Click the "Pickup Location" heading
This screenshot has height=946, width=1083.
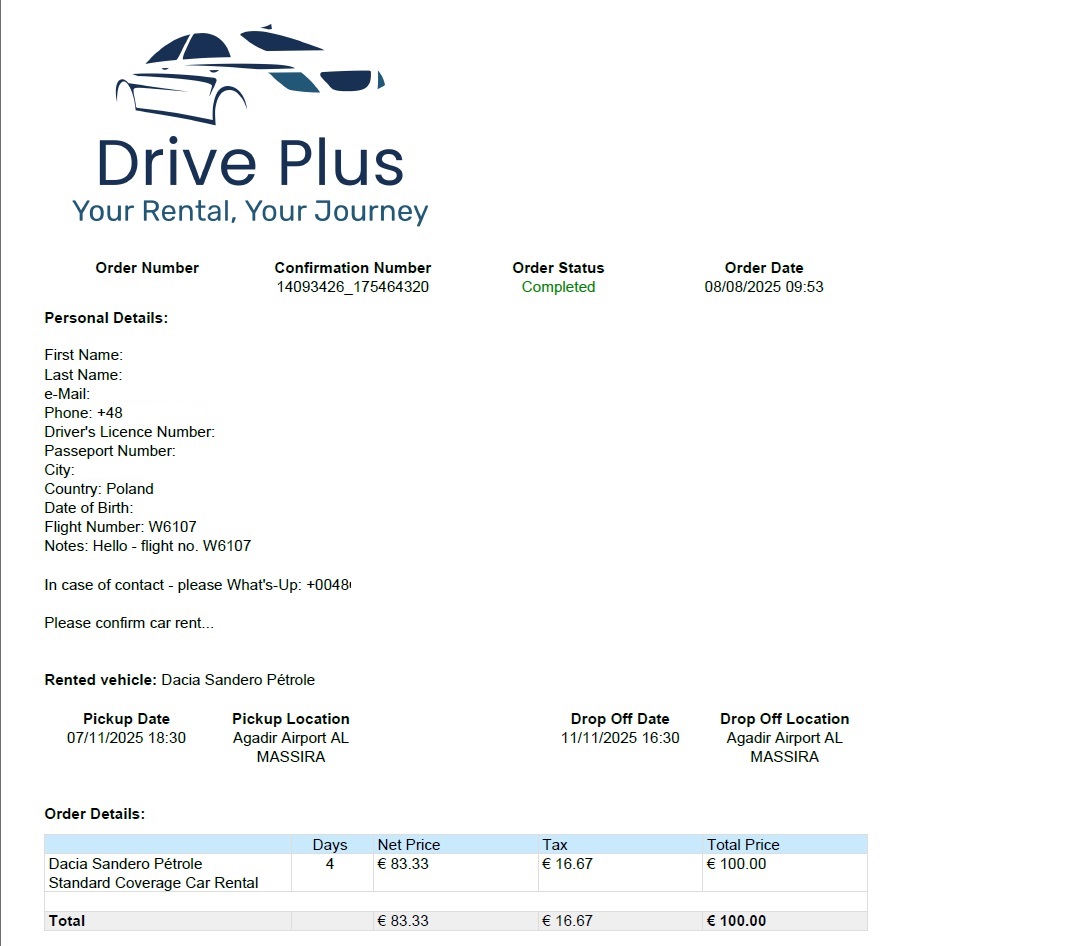291,719
